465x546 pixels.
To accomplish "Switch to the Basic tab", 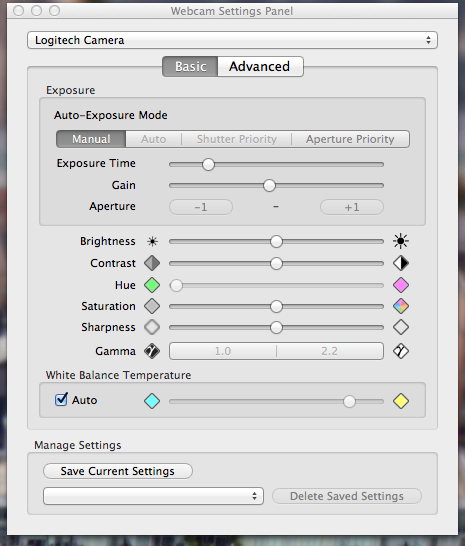I will (190, 67).
